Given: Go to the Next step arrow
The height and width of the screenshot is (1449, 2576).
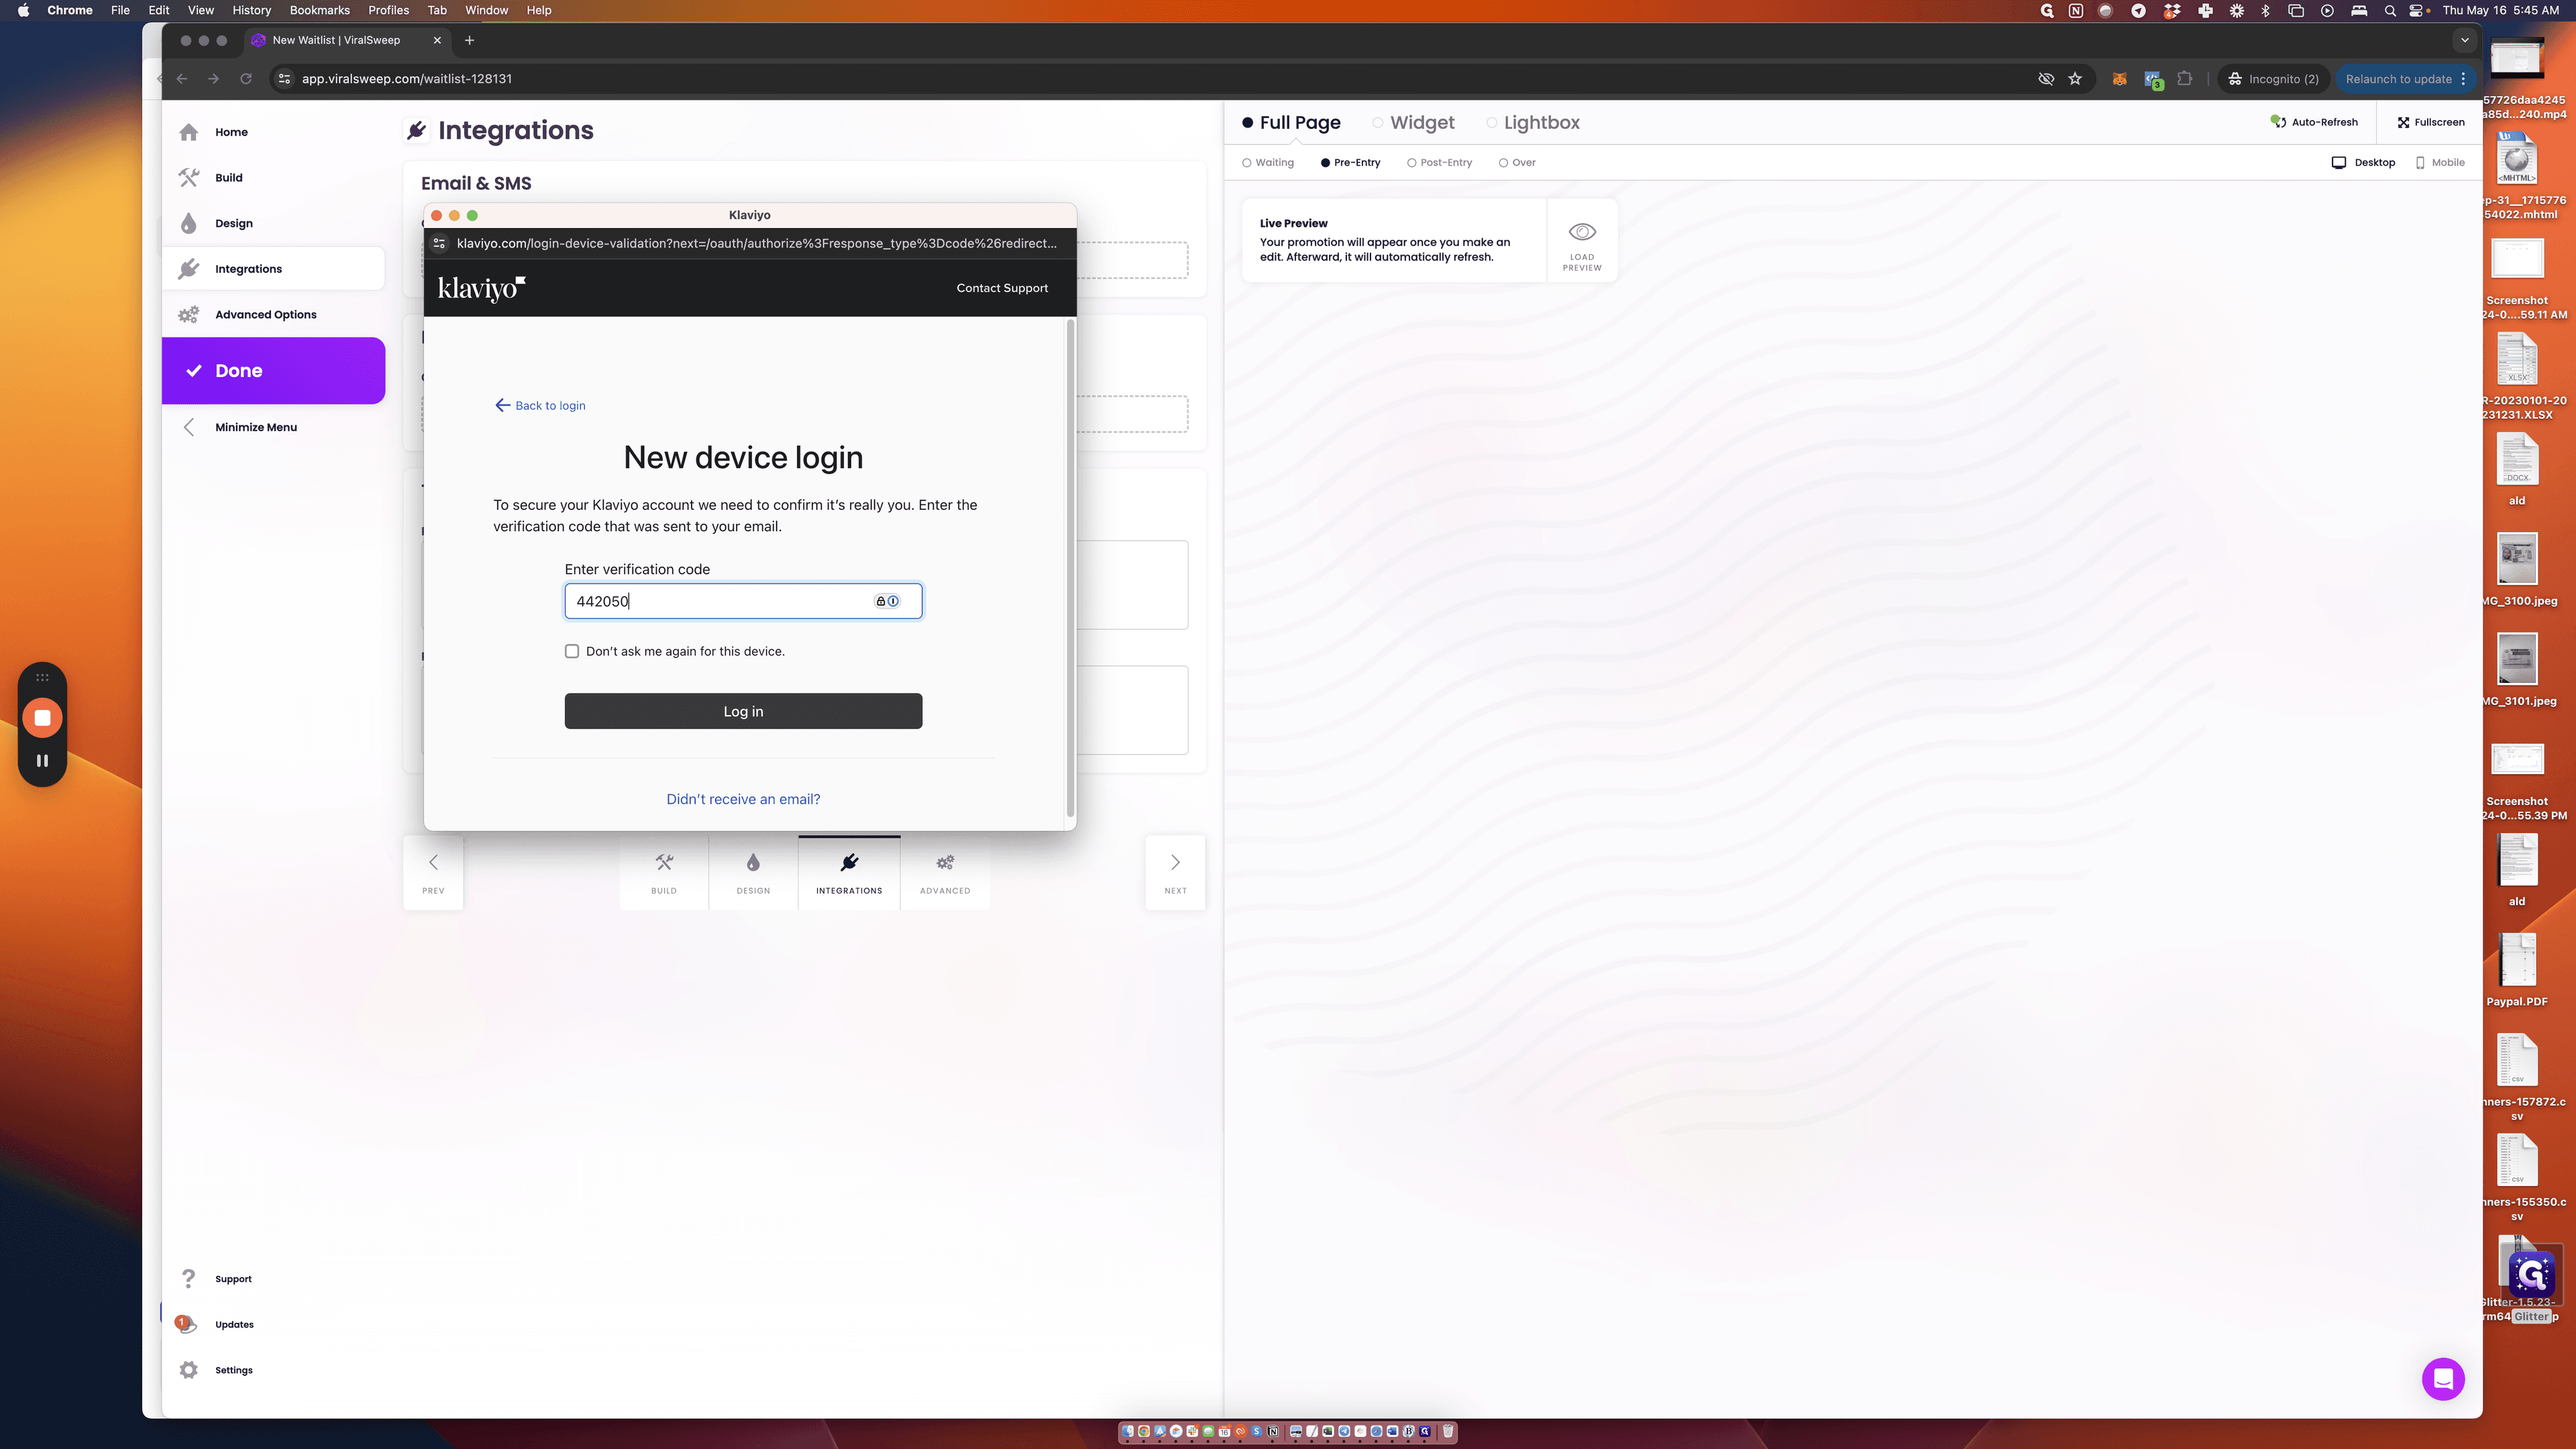Looking at the screenshot, I should (1175, 872).
